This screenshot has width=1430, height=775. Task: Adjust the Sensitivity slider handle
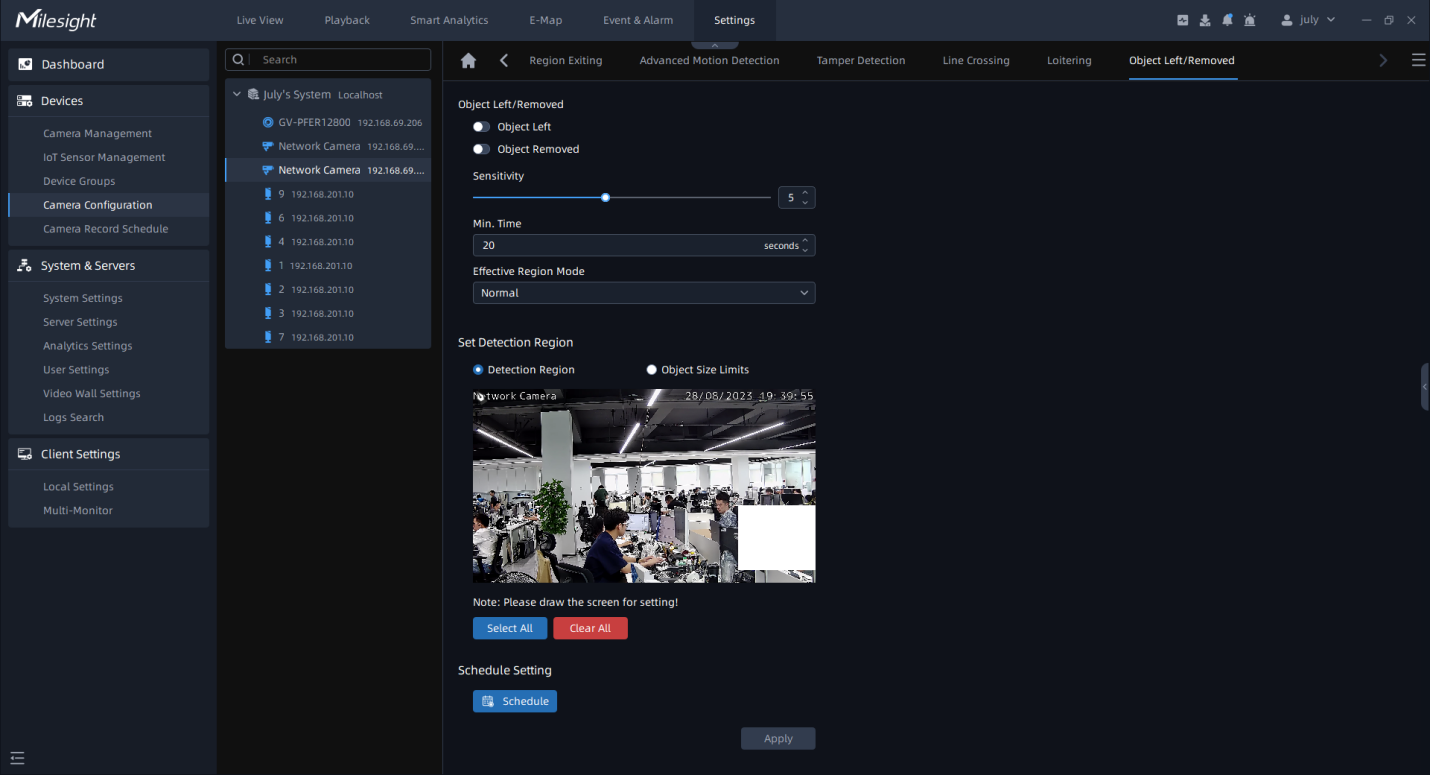tap(606, 198)
